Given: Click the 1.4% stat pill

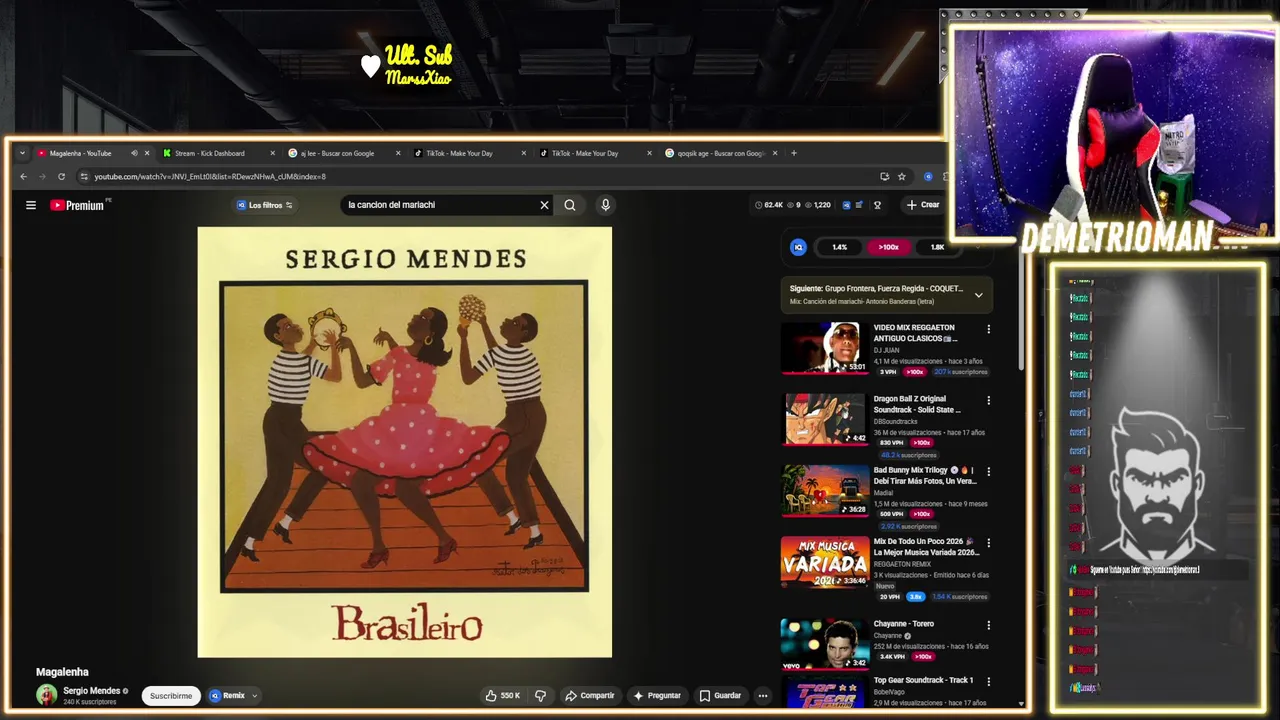Looking at the screenshot, I should click(x=840, y=247).
